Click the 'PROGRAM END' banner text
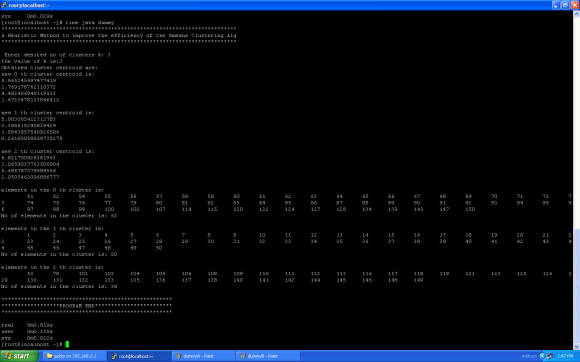Viewport: 580px width, 362px height. [77, 306]
